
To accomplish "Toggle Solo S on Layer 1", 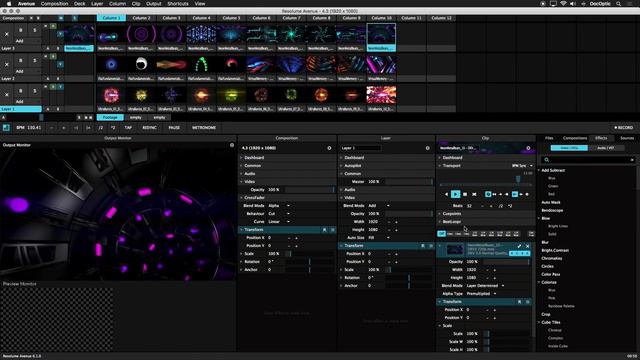I will (x=35, y=91).
